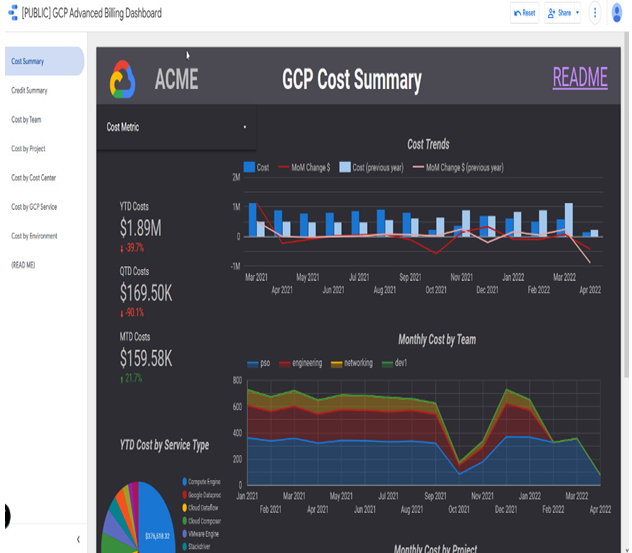
Task: Click the MTD Costs value $159.58K
Action: click(146, 358)
